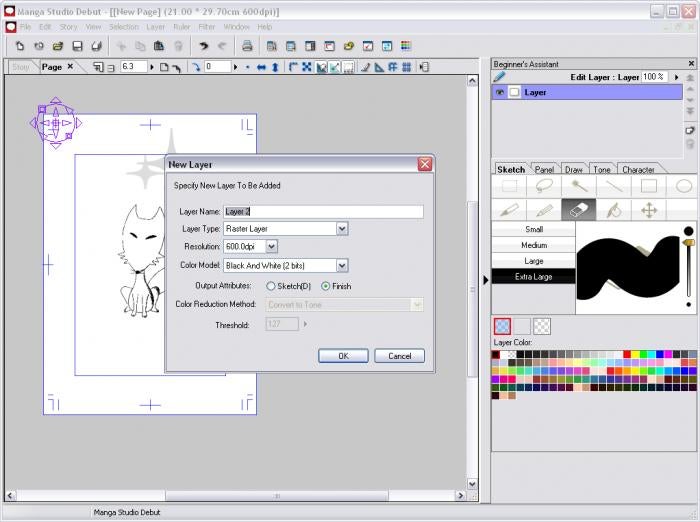Viewport: 700px width, 522px height.
Task: Select the Eraser tool in Sketch panel
Action: coord(579,209)
